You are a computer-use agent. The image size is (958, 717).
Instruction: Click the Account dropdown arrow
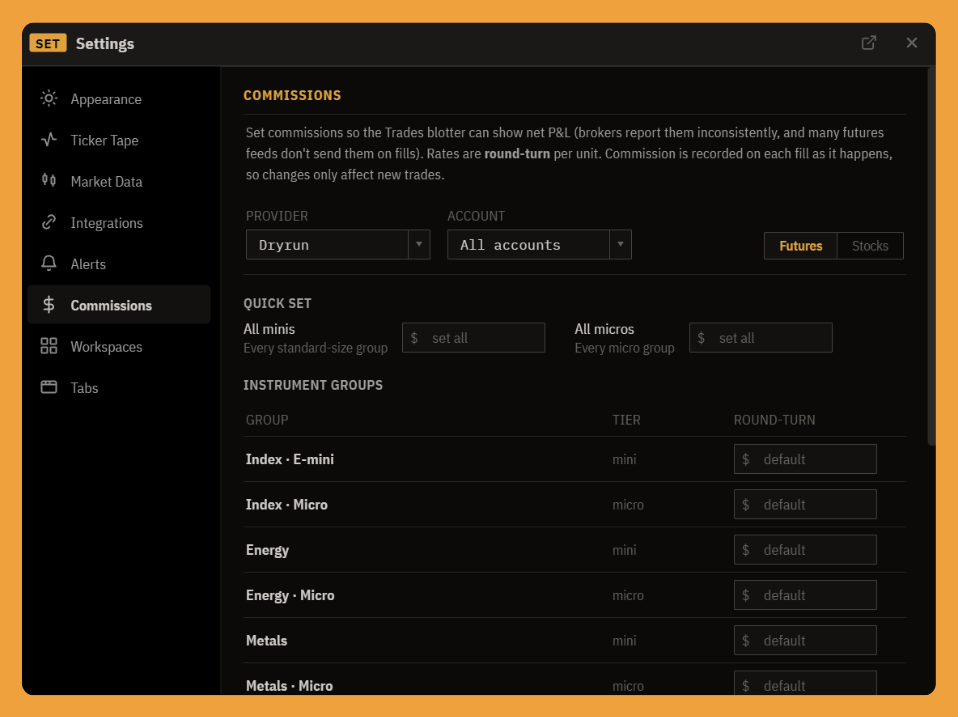pyautogui.click(x=620, y=245)
